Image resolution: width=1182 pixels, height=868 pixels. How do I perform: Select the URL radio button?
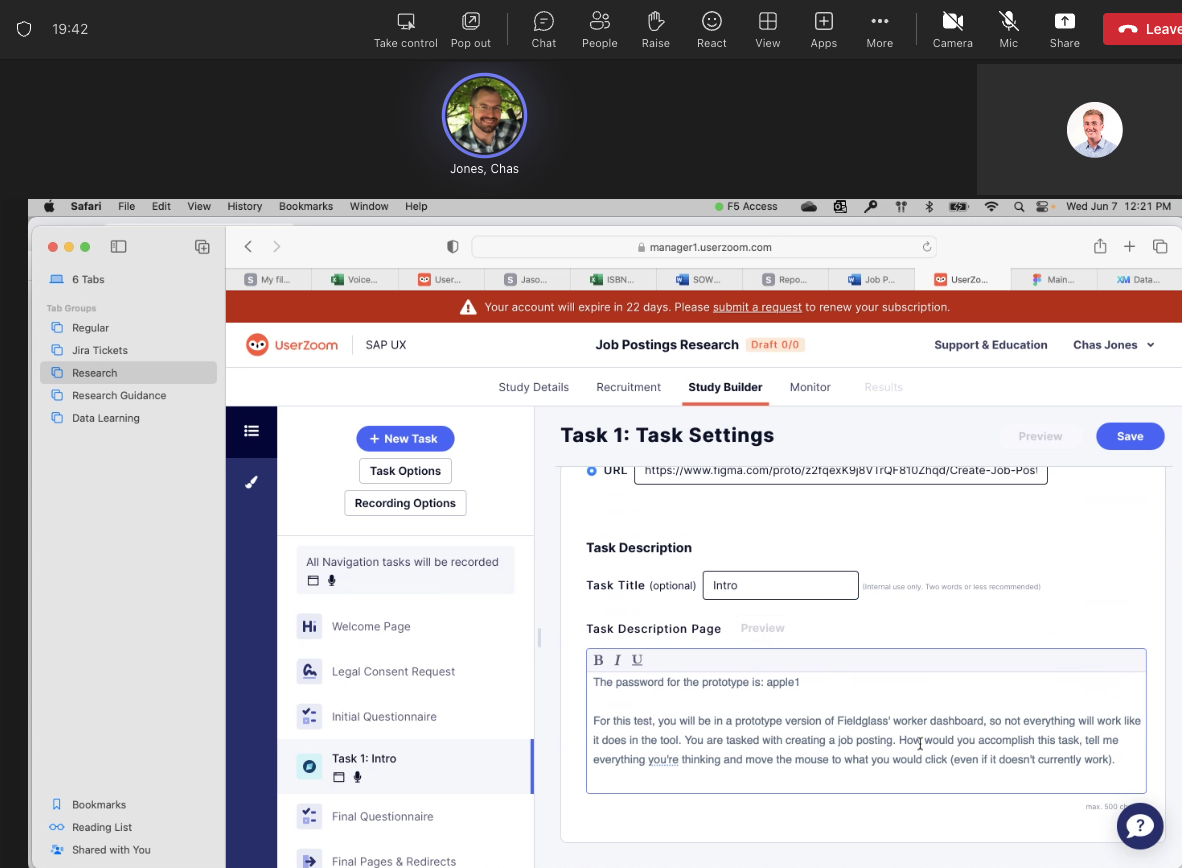(592, 471)
